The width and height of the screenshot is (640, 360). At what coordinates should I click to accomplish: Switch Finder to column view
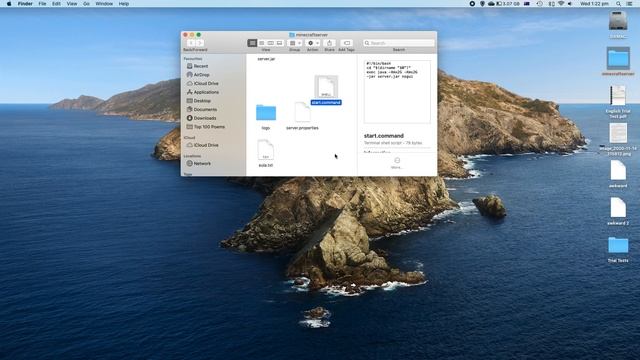[270, 43]
